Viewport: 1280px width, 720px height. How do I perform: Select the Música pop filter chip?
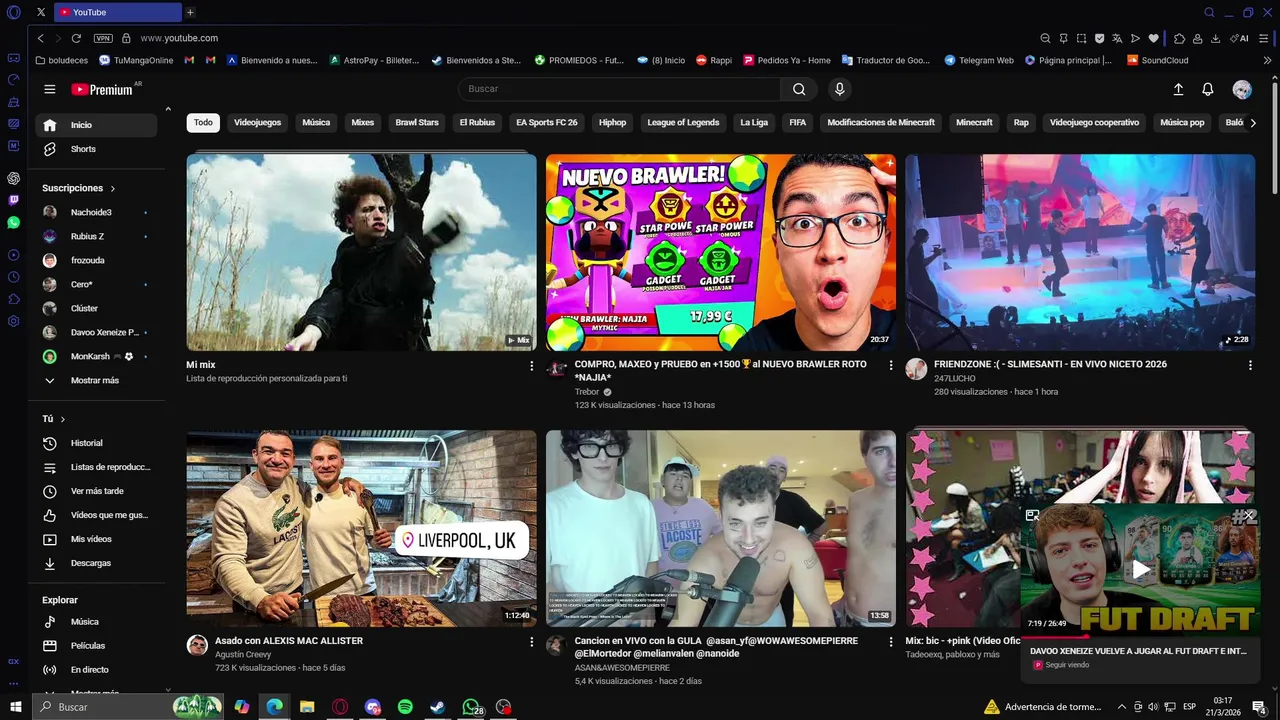coord(1182,123)
